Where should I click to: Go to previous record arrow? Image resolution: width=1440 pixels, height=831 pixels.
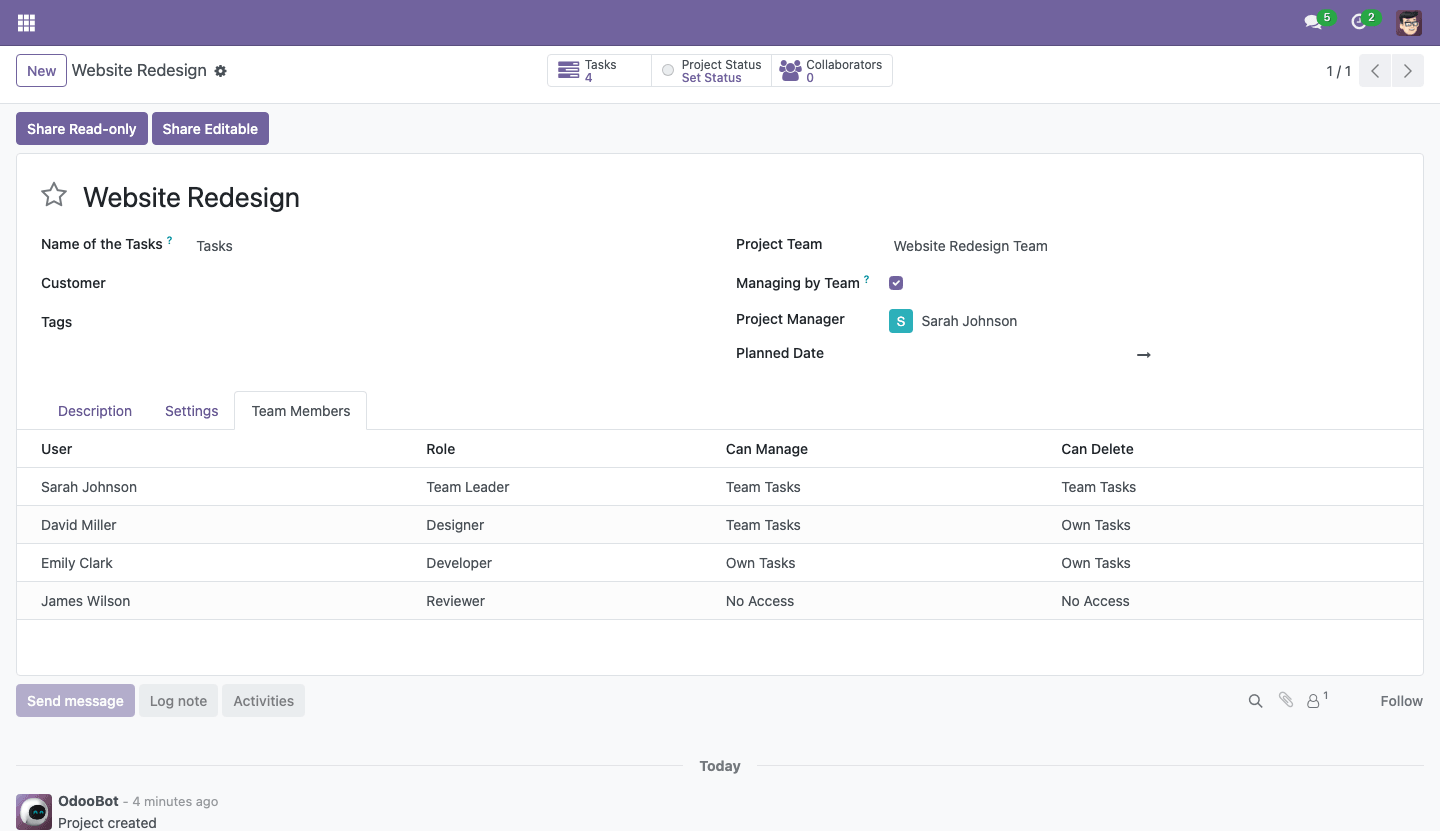1375,71
